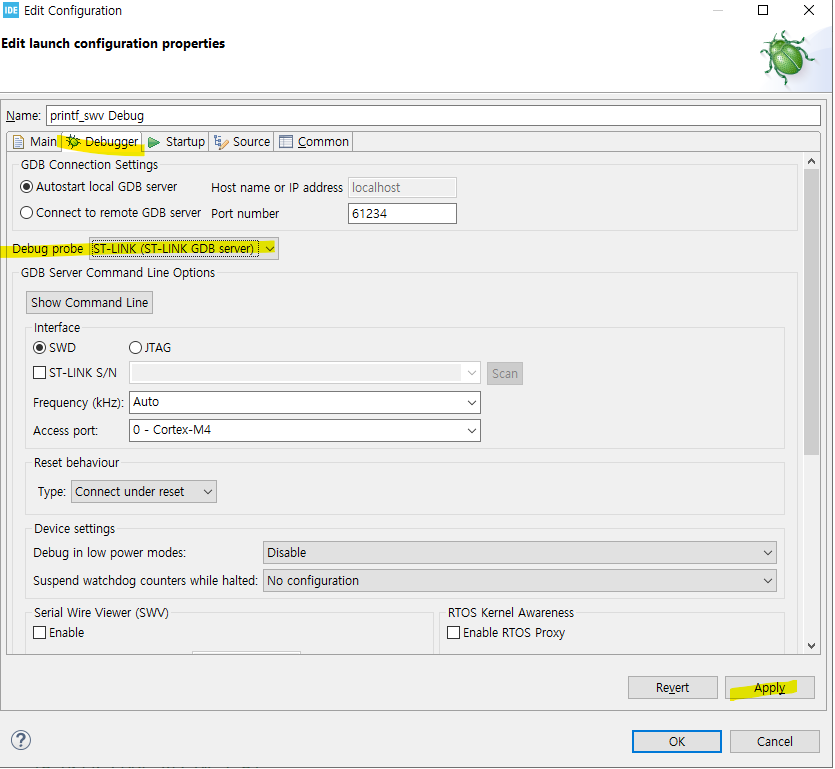Click the Debugger tab bug icon

(x=73, y=142)
